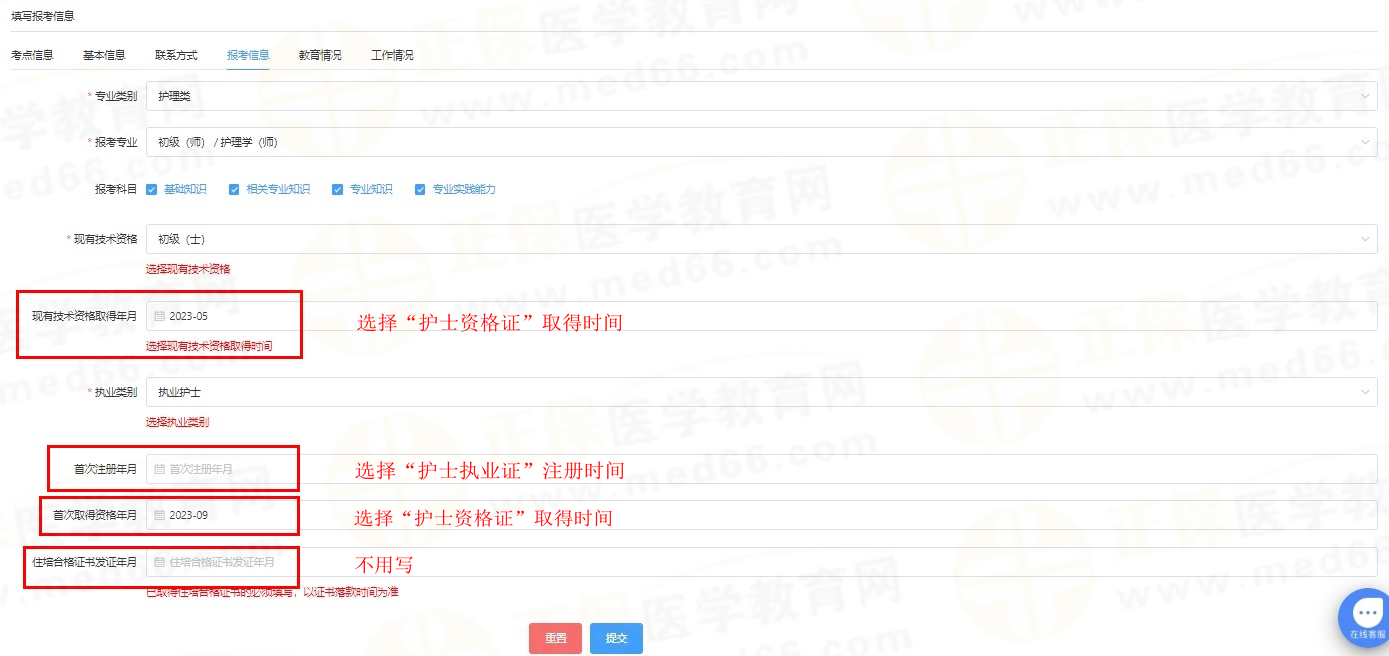Click calendar icon in 现有技术资格取得年月 field
The width and height of the screenshot is (1389, 656).
pos(159,316)
